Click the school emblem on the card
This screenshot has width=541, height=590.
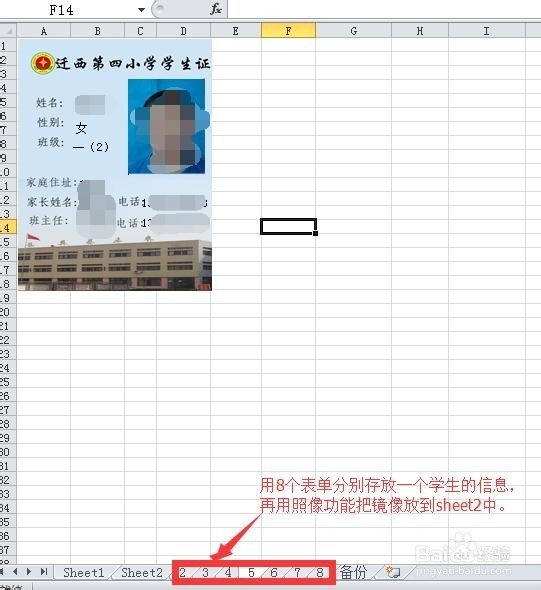[43, 63]
